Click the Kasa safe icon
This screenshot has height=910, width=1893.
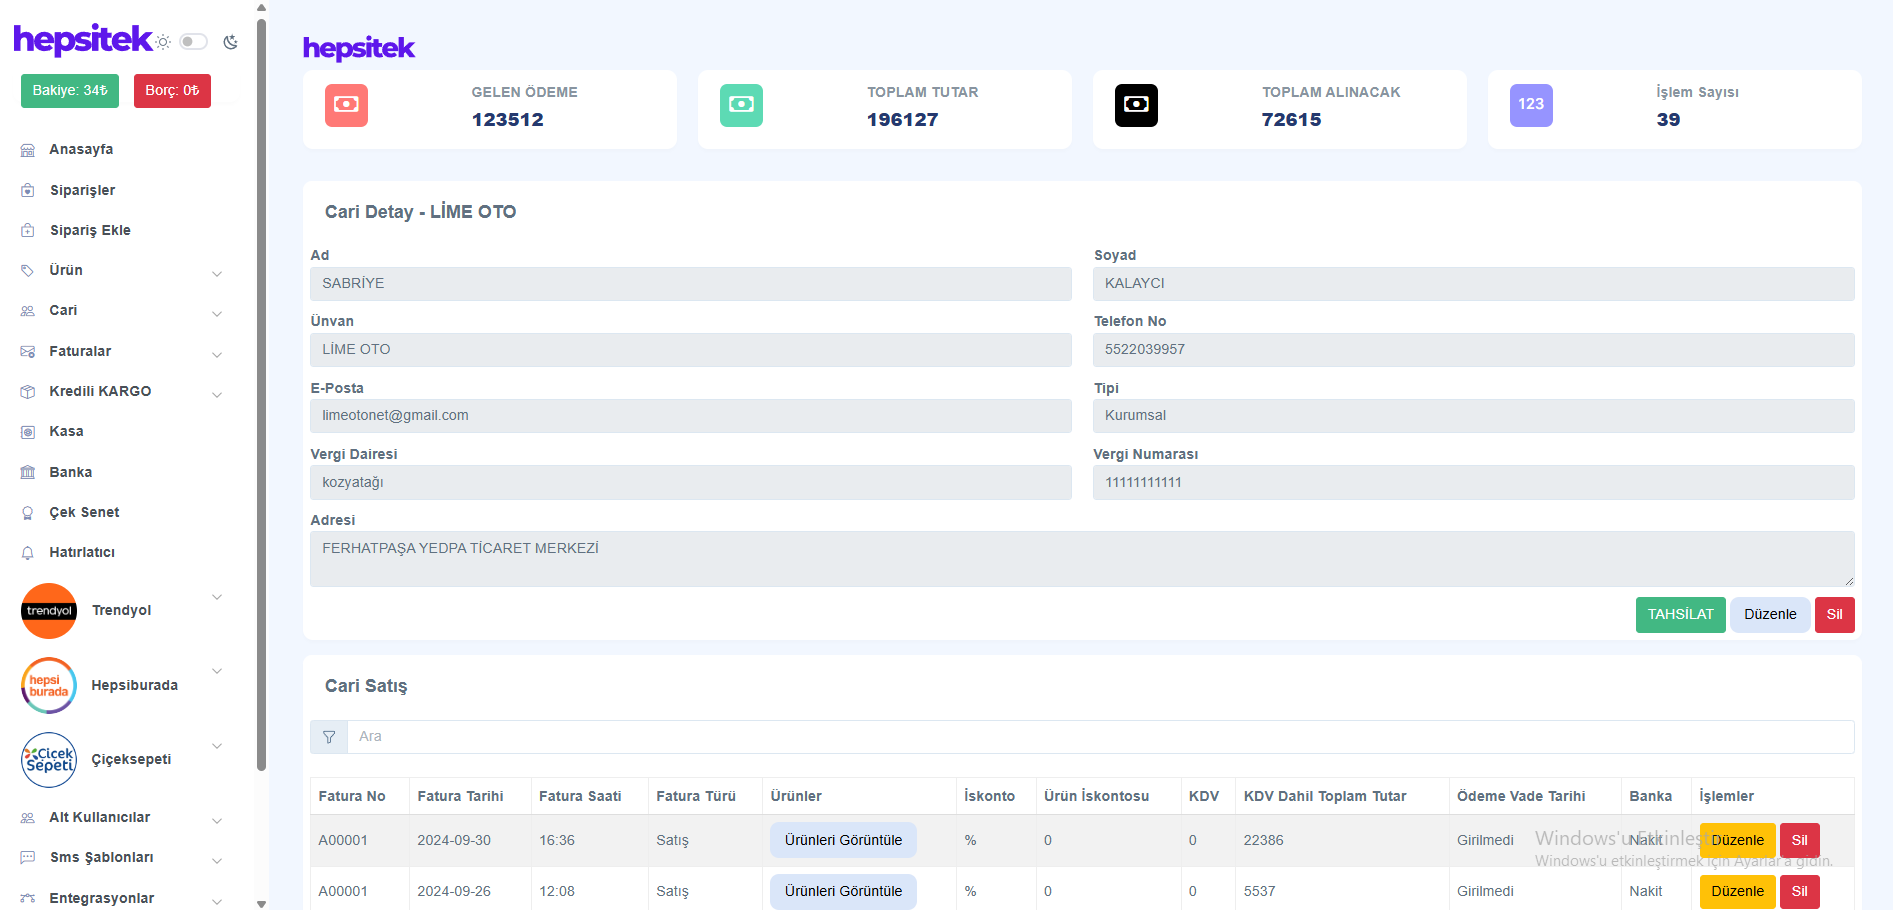[x=28, y=432]
